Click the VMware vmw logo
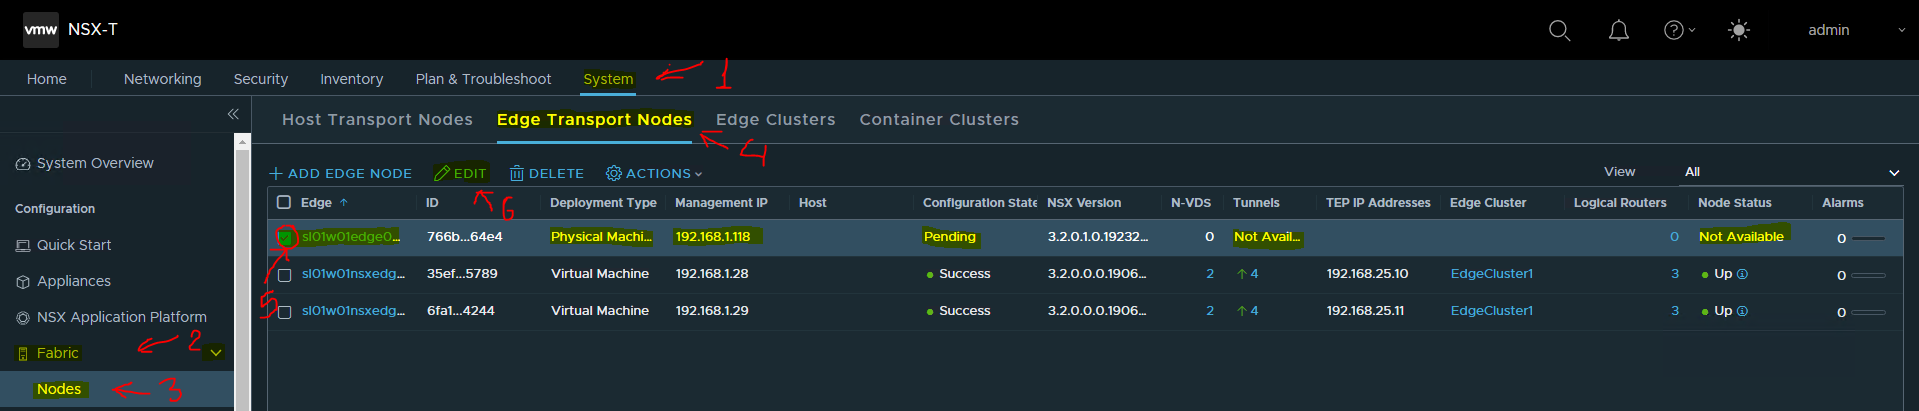 point(41,30)
